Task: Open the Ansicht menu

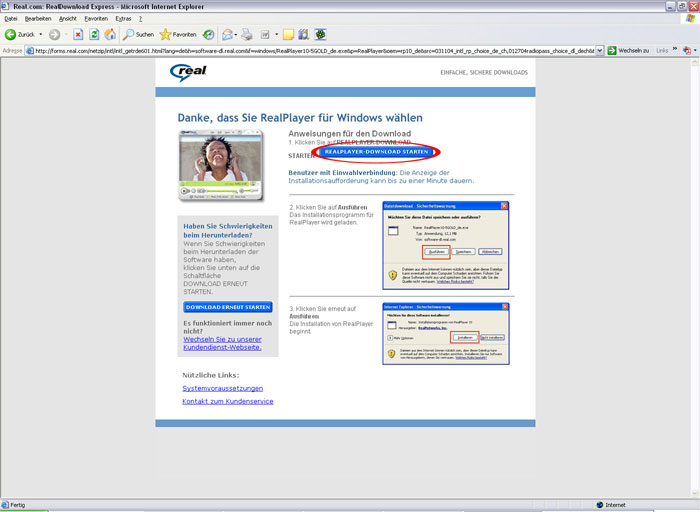Action: (x=68, y=19)
